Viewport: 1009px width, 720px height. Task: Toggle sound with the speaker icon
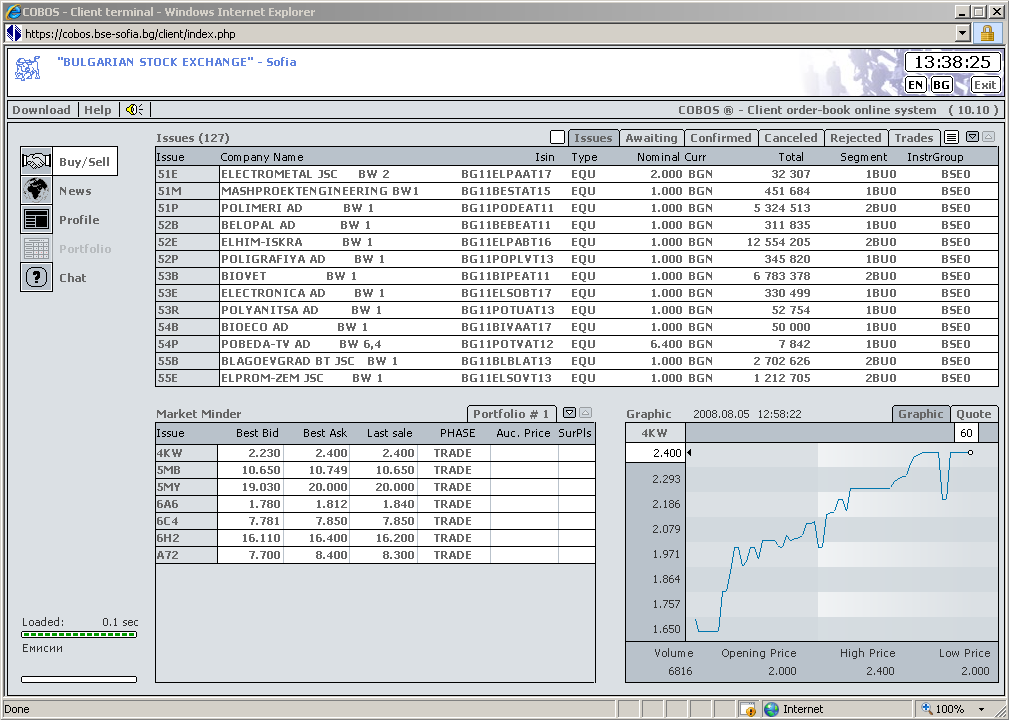click(134, 110)
